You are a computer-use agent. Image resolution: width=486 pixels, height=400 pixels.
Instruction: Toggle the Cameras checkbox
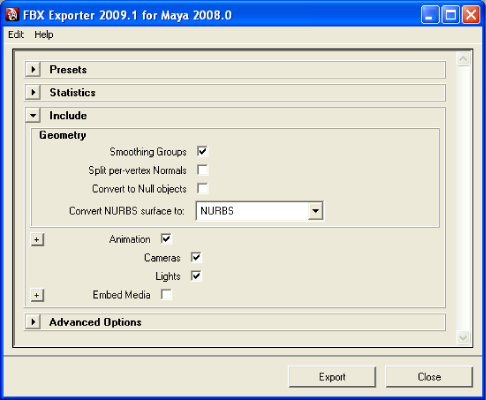point(196,257)
